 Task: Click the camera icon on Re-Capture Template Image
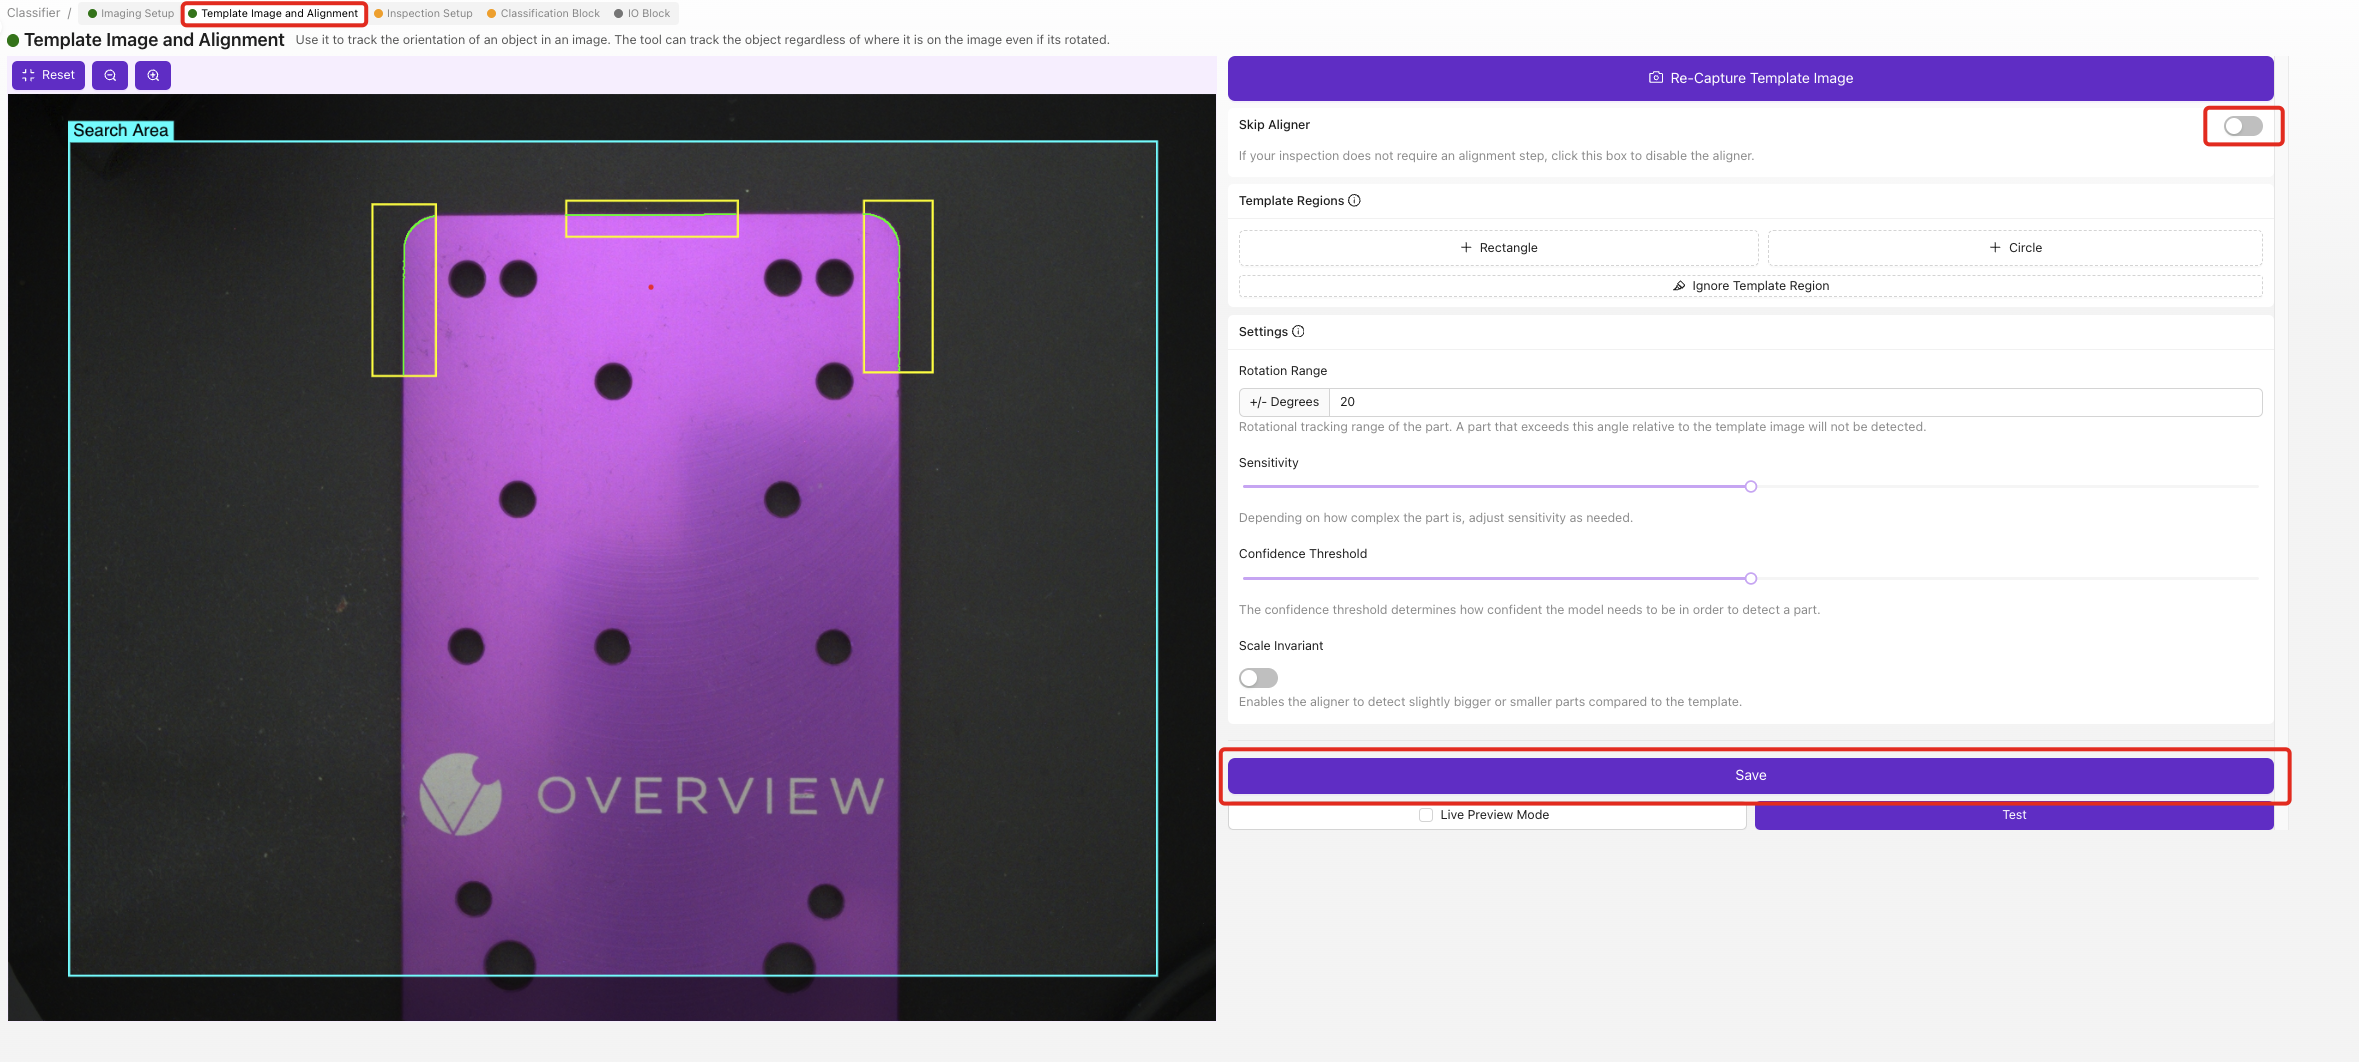(x=1655, y=77)
